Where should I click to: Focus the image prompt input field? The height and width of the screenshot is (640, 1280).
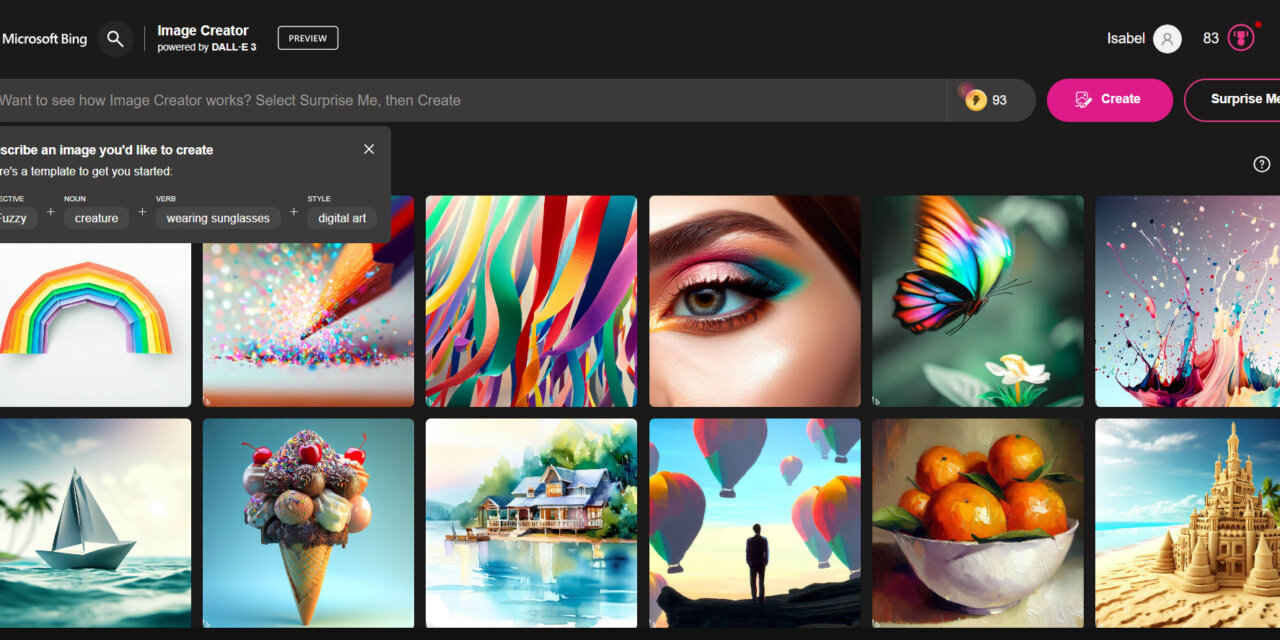tap(472, 100)
